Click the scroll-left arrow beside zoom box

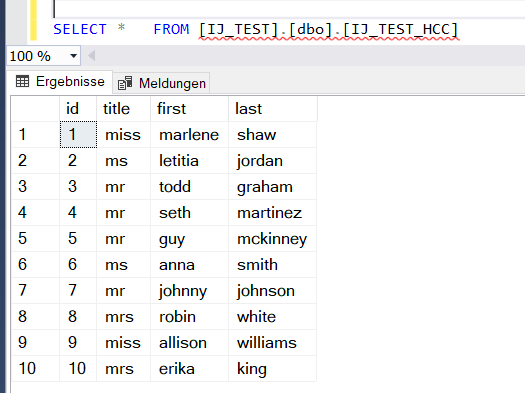(92, 56)
